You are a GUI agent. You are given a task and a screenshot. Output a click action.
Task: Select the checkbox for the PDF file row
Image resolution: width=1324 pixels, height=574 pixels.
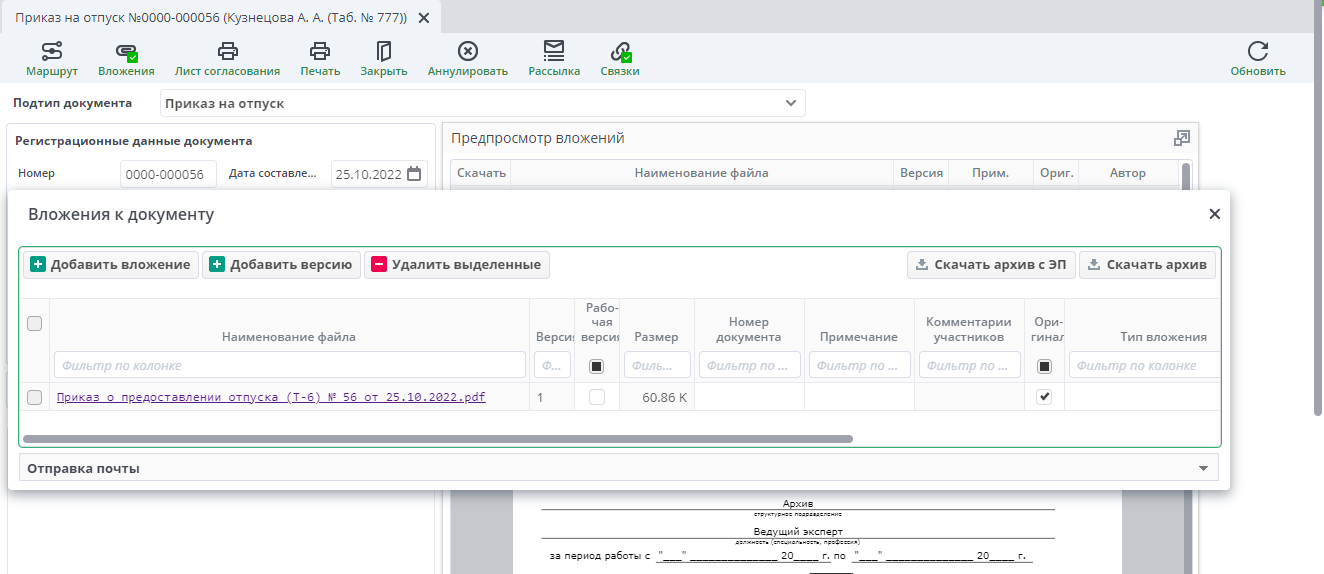35,397
